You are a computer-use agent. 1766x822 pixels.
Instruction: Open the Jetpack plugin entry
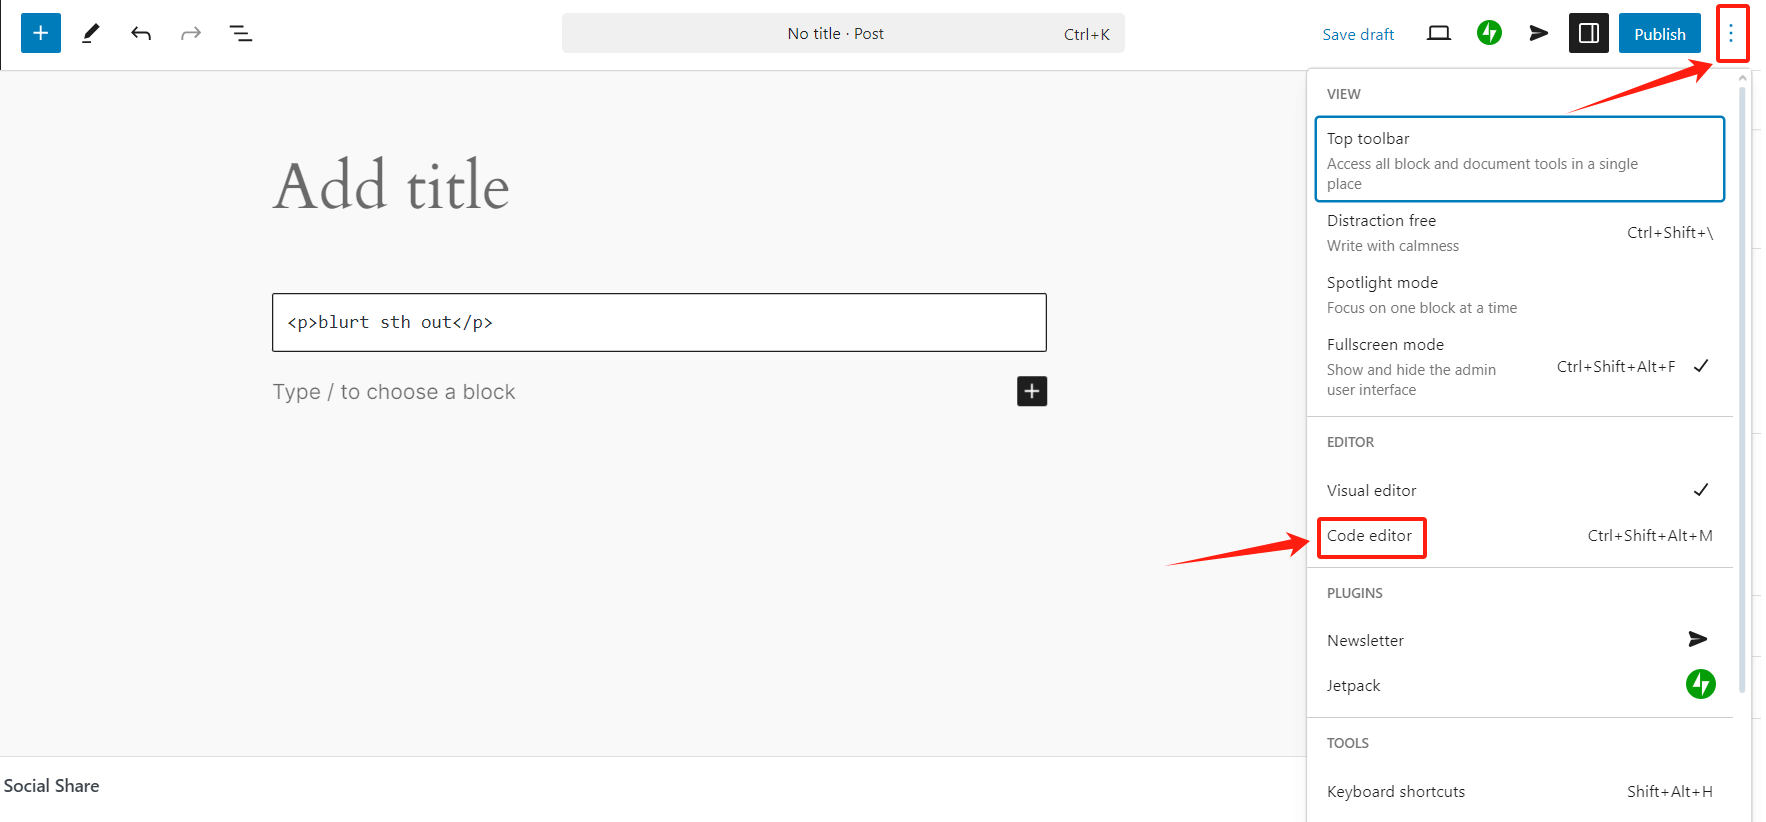pyautogui.click(x=1520, y=685)
